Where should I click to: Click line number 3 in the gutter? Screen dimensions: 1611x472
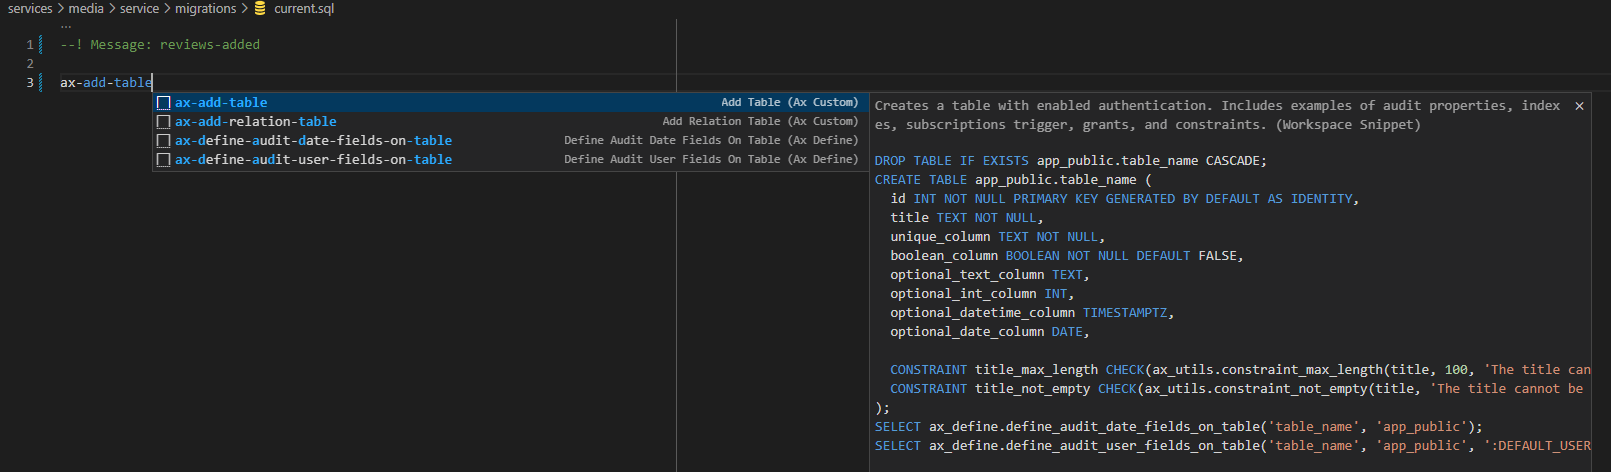(x=29, y=83)
